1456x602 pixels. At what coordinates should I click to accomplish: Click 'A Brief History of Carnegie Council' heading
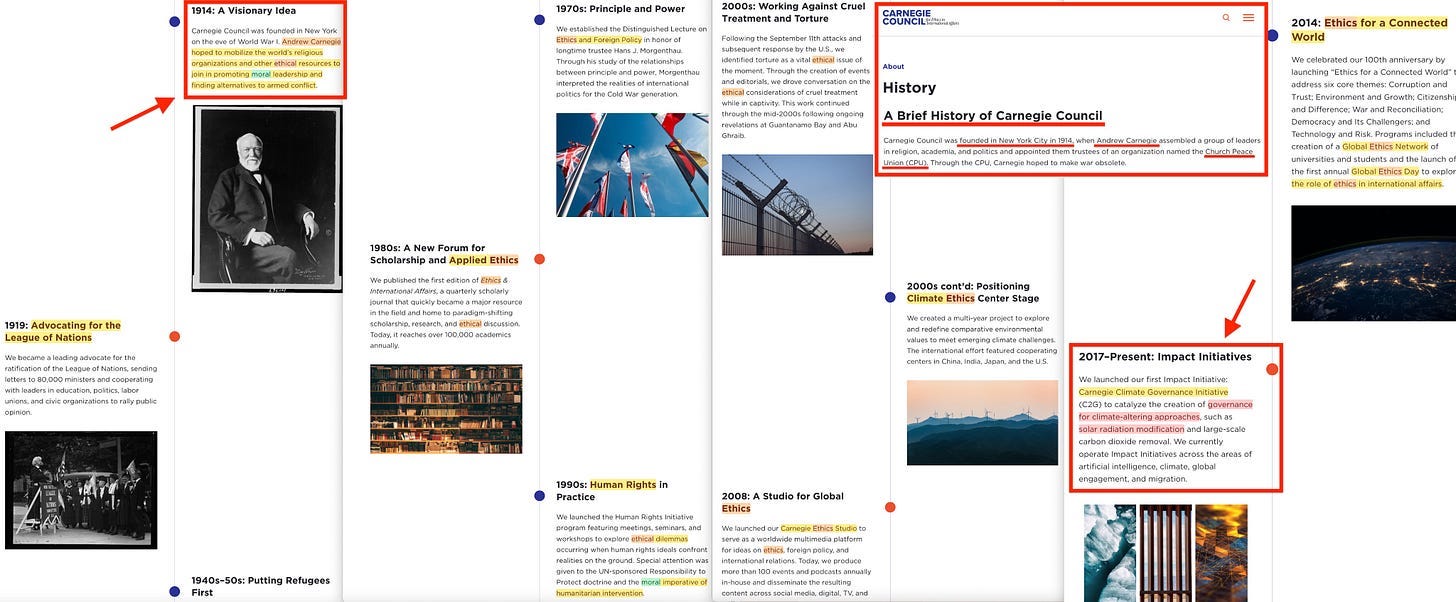click(x=992, y=116)
